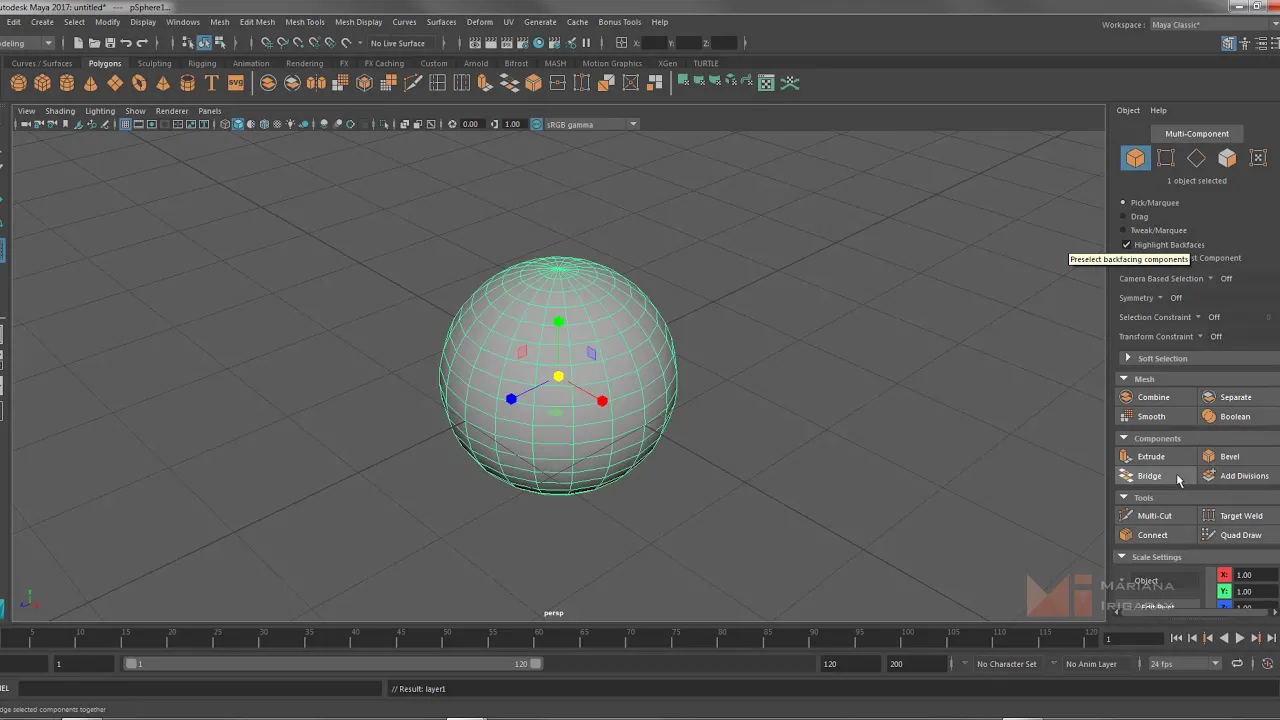1280x720 pixels.
Task: Click the Target Weld button
Action: click(1239, 515)
